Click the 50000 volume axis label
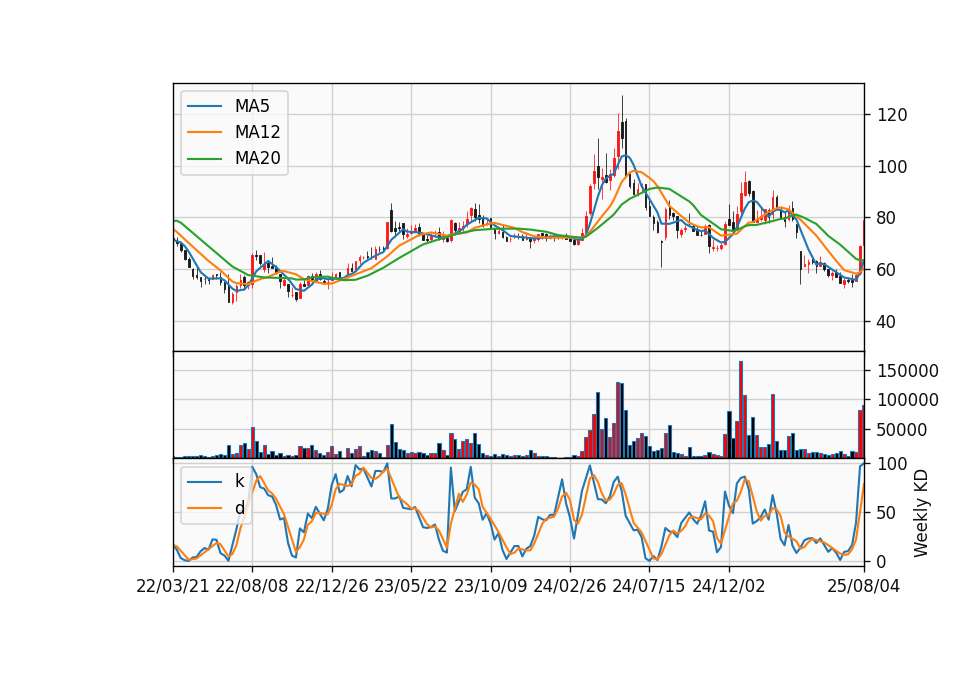960x690 pixels. (x=902, y=430)
